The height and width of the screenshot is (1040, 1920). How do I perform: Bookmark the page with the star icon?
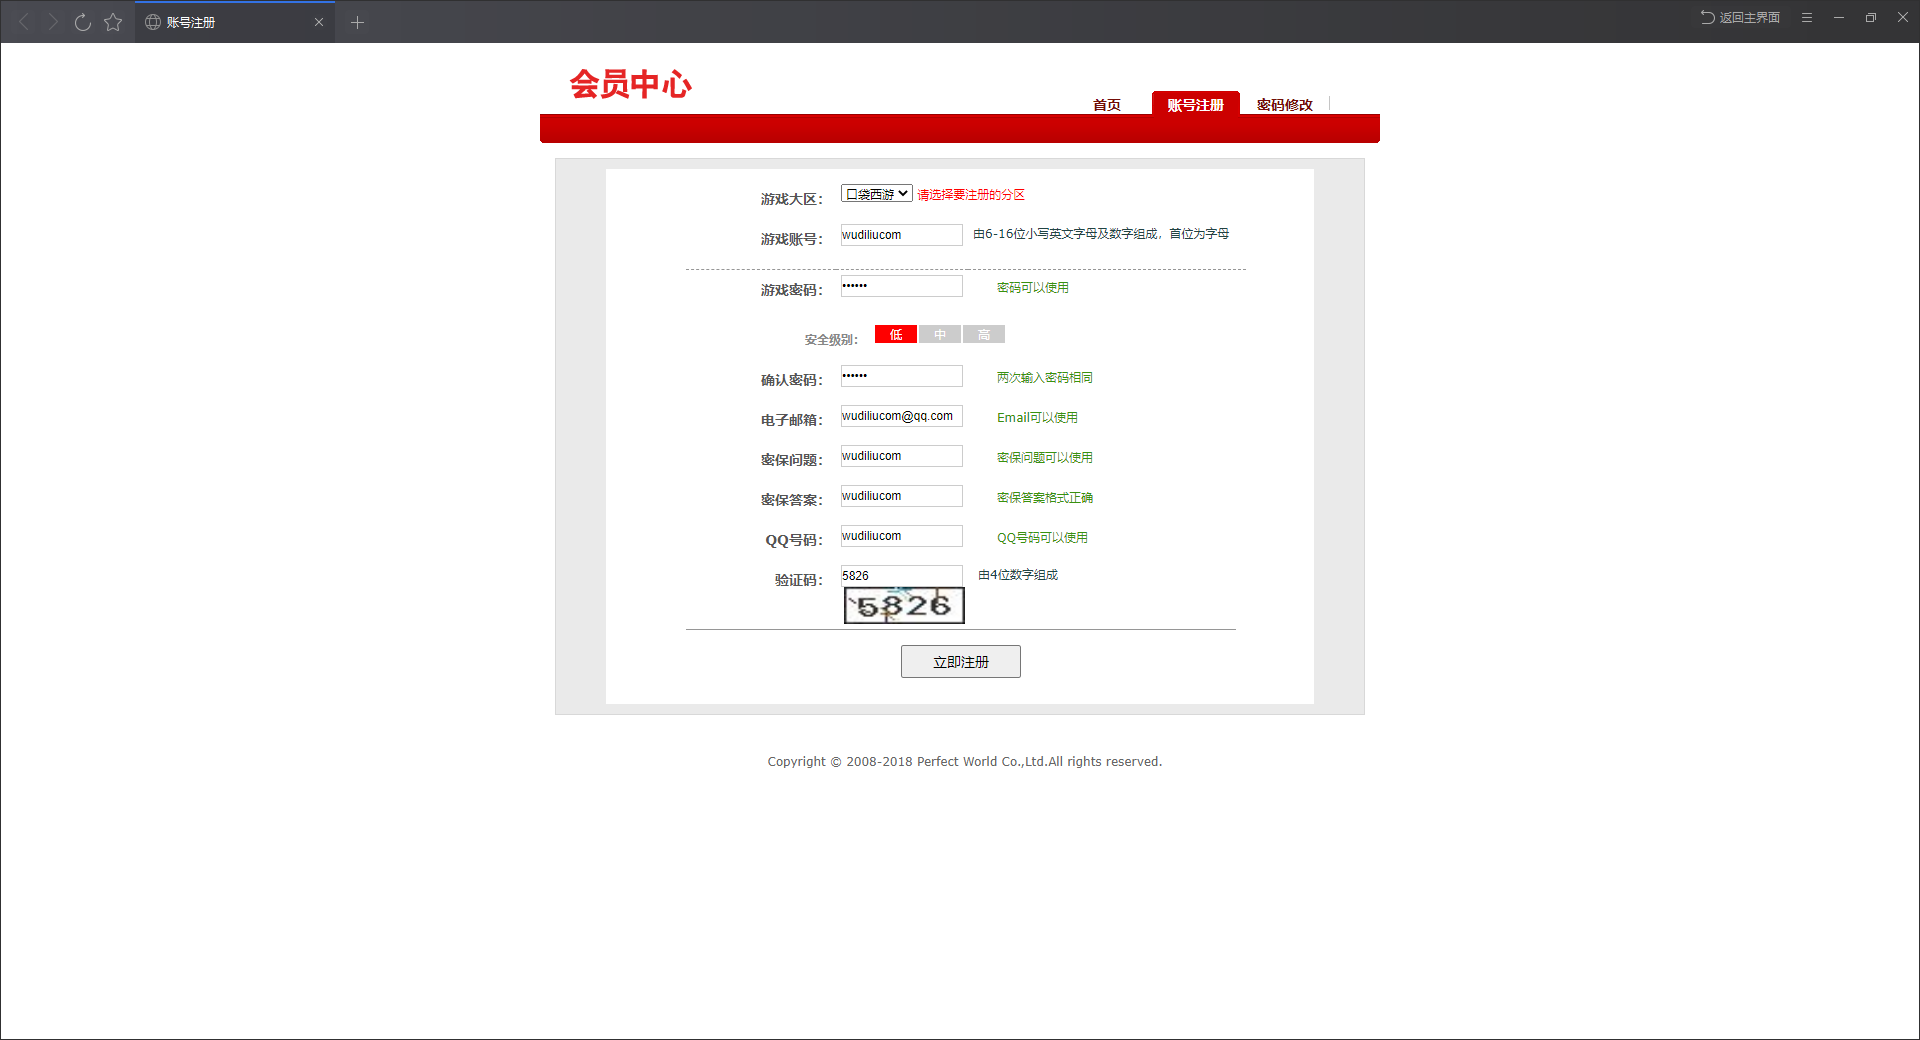point(113,22)
